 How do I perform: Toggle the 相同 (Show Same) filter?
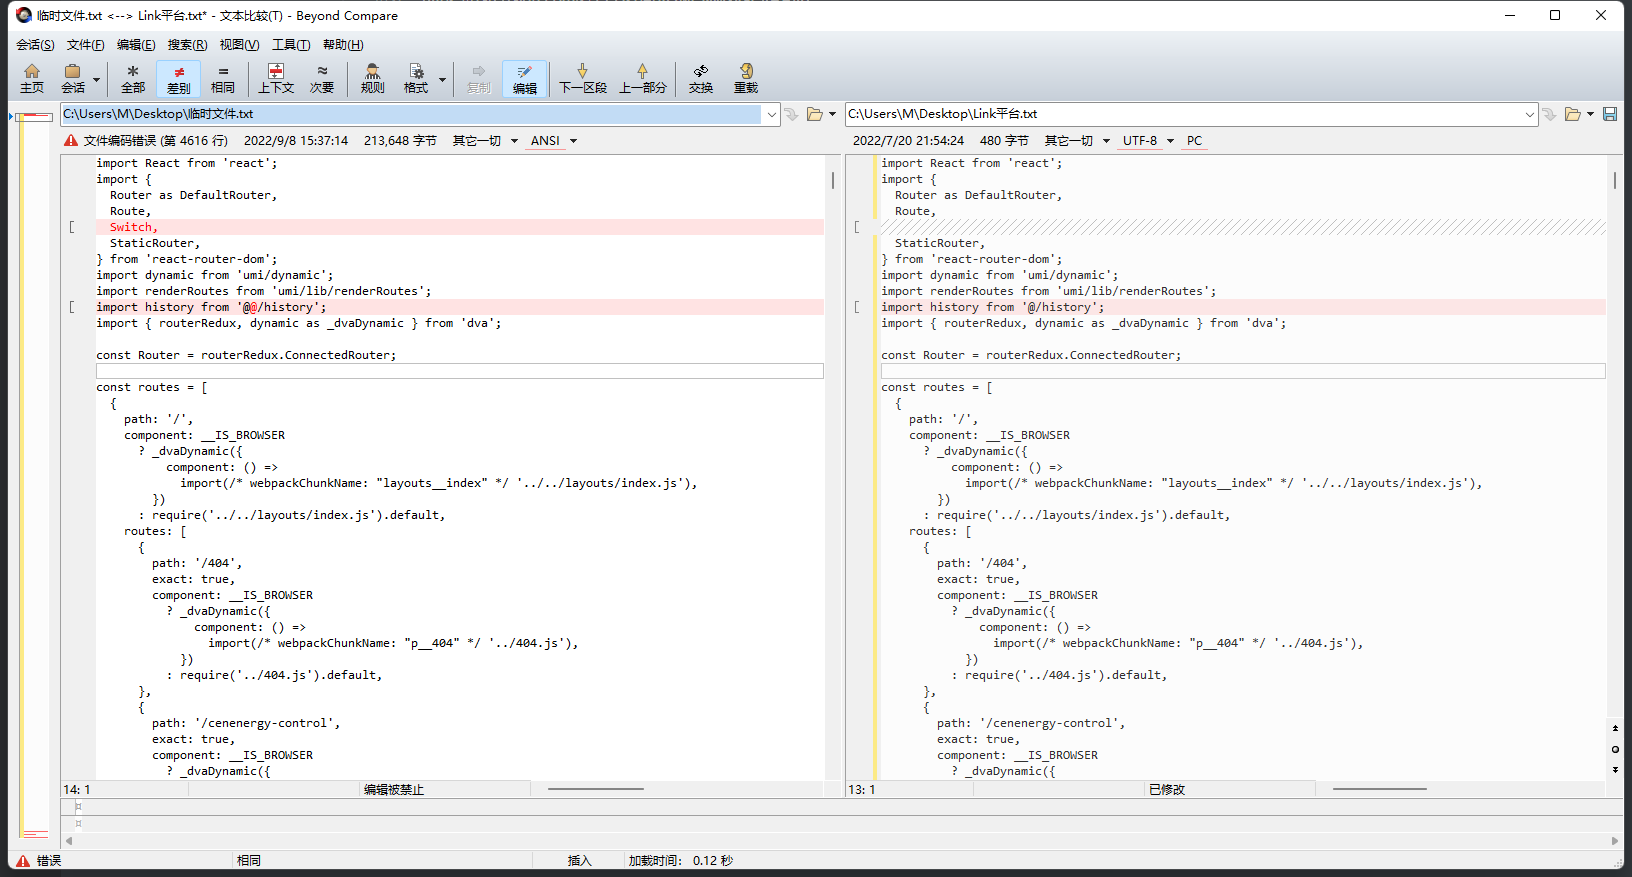tap(223, 78)
